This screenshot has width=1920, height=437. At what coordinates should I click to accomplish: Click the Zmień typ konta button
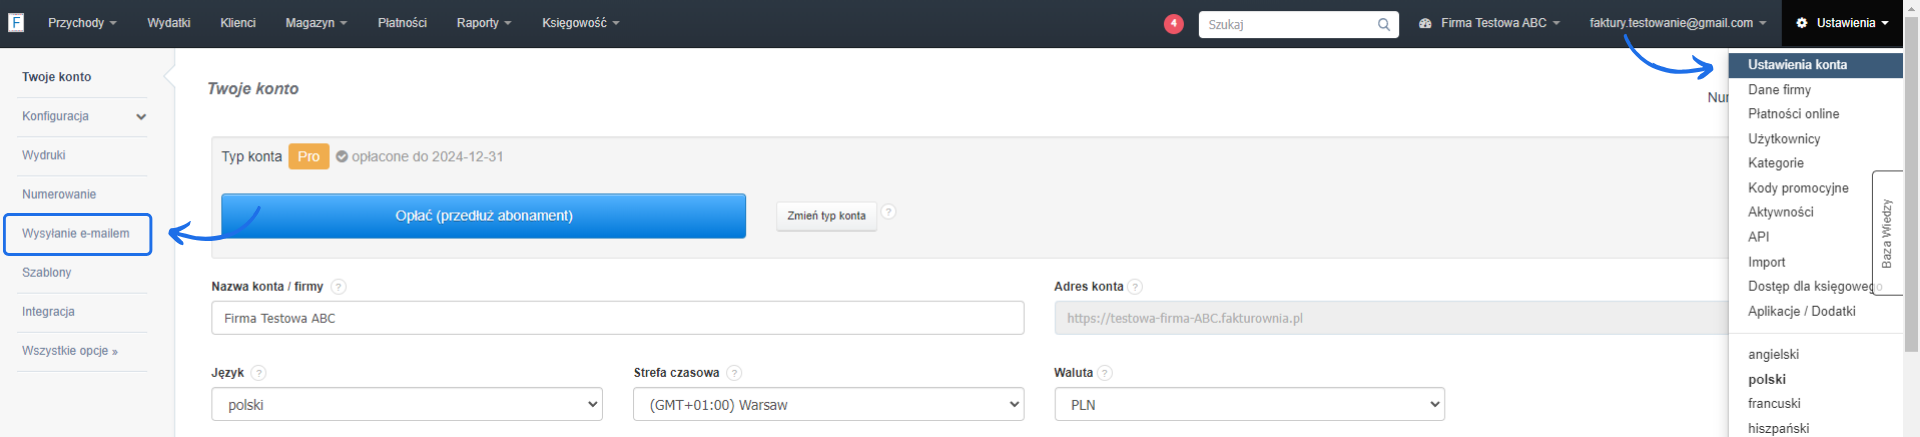coord(826,216)
